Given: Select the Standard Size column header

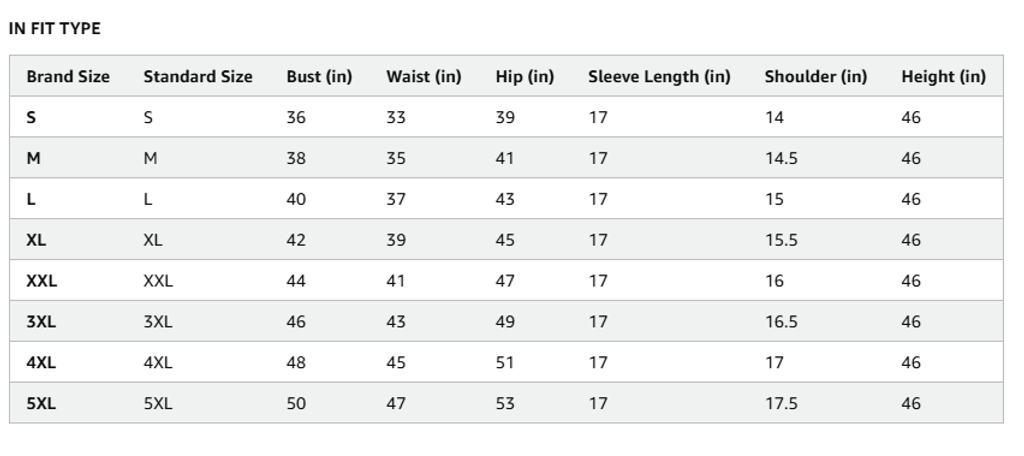Looking at the screenshot, I should pyautogui.click(x=198, y=76).
